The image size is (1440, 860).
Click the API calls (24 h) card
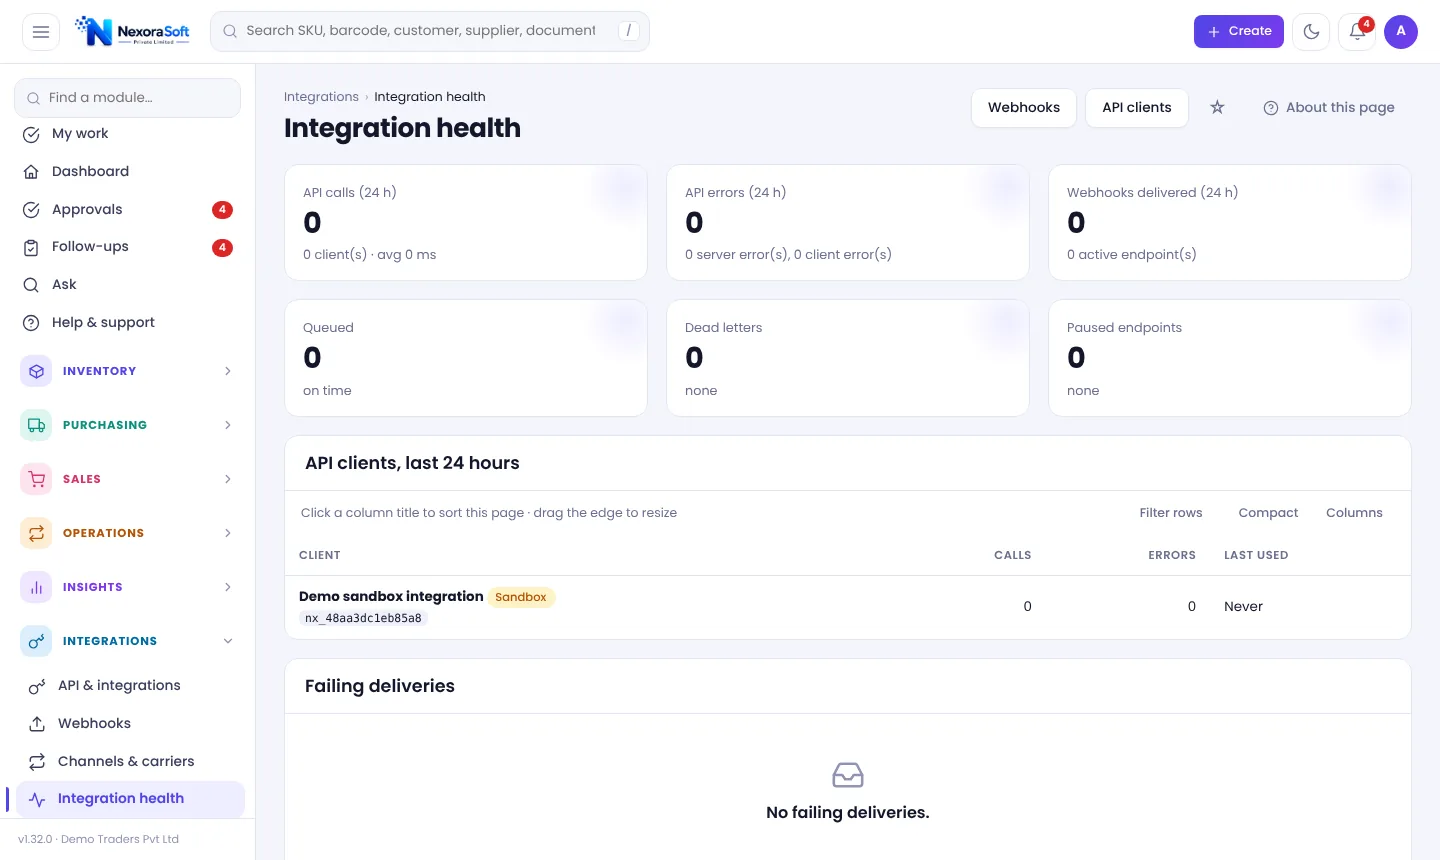(466, 223)
